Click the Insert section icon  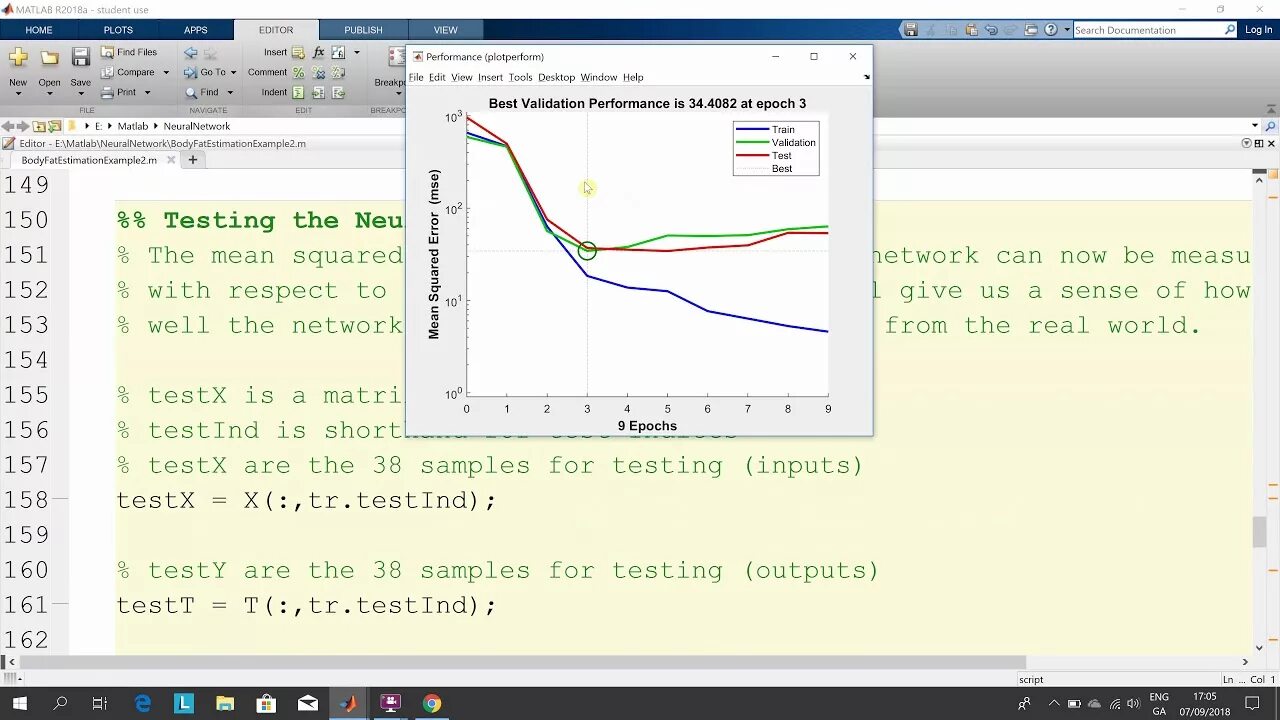(298, 52)
